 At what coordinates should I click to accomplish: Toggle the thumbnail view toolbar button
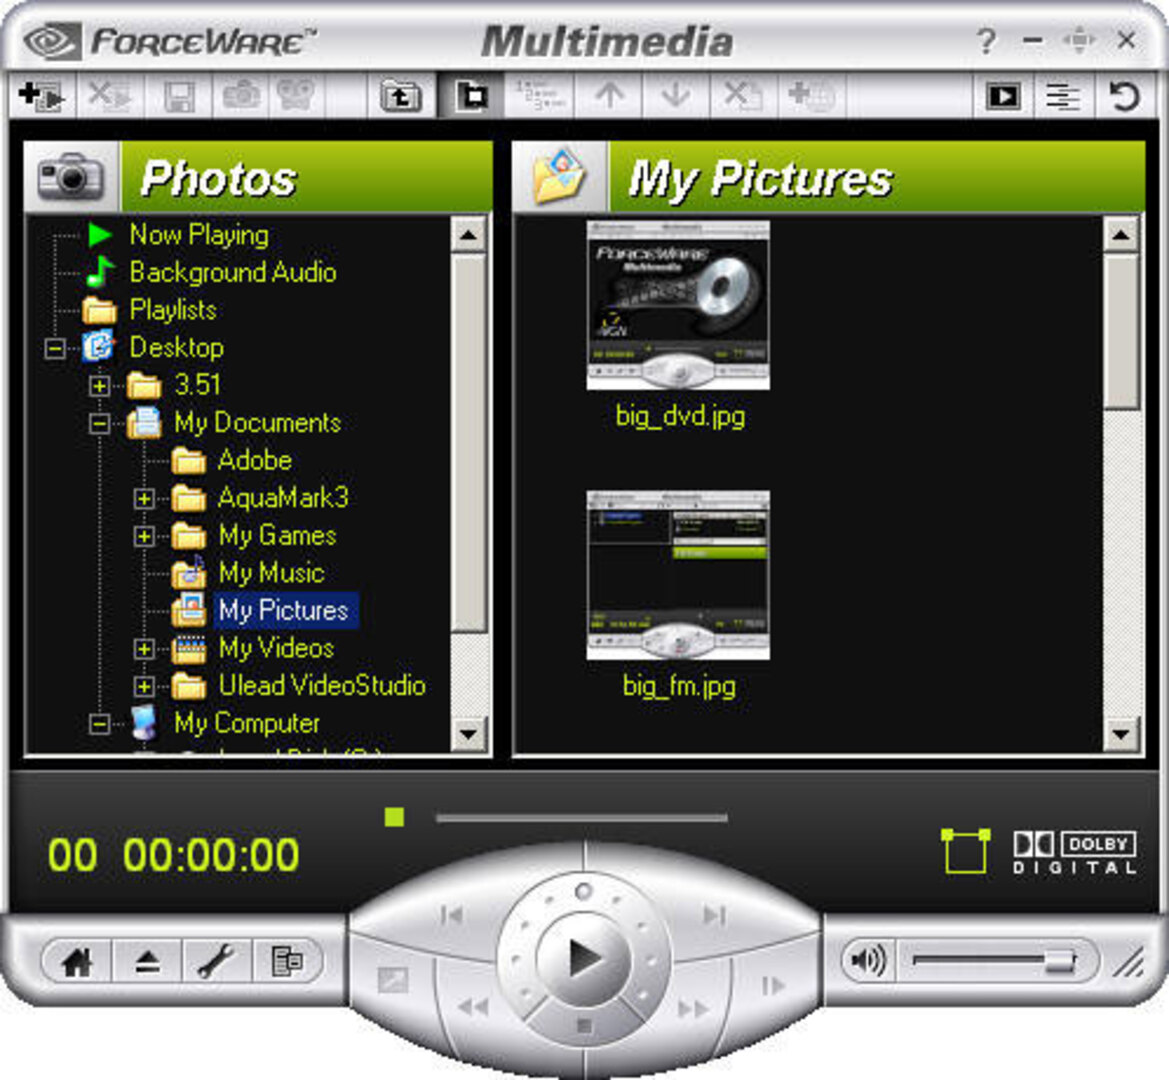[x=471, y=96]
